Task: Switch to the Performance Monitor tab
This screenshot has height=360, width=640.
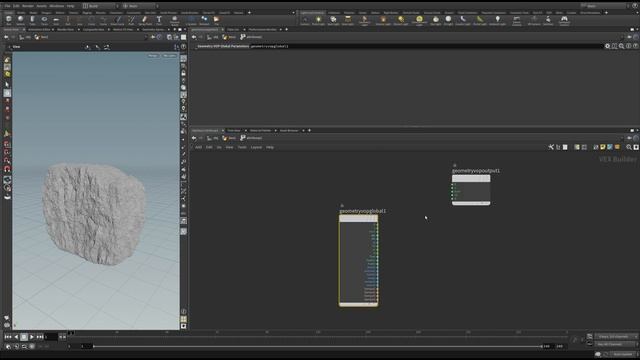Action: click(x=262, y=29)
